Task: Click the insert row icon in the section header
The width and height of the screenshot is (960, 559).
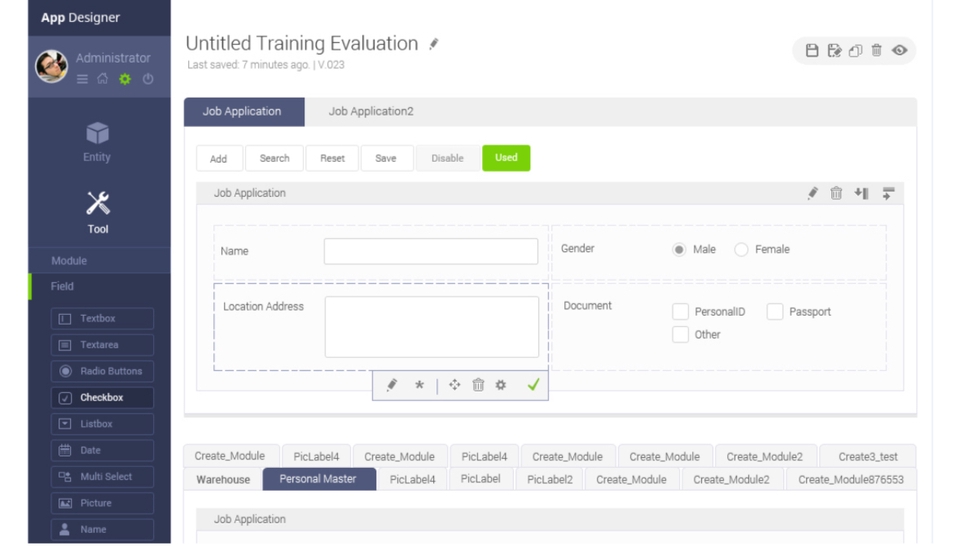Action: 888,193
